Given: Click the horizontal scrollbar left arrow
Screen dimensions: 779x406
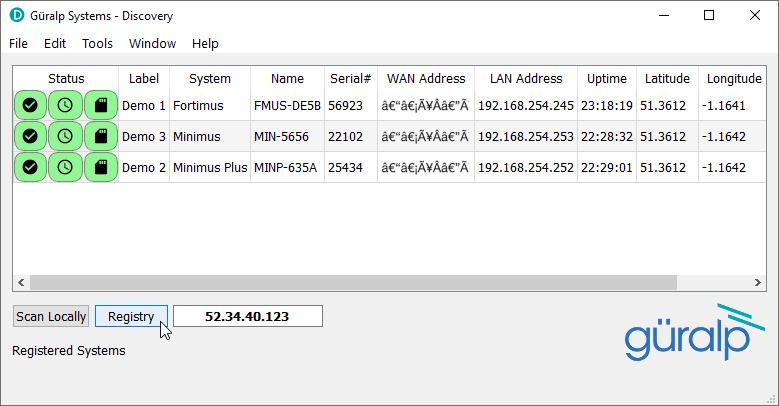Looking at the screenshot, I should (21, 282).
